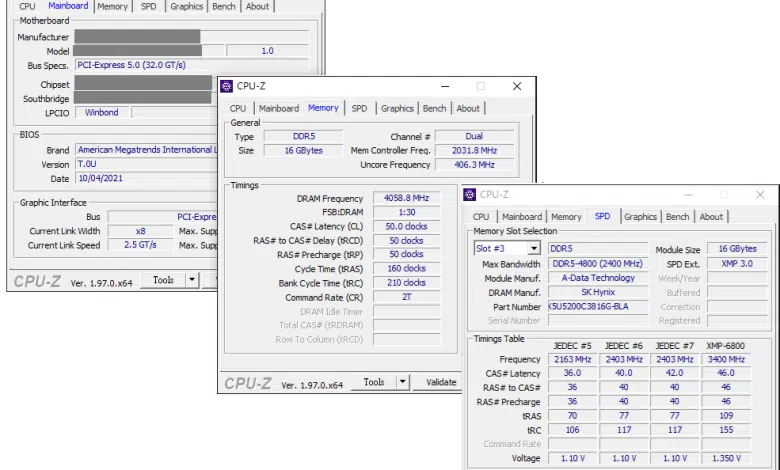Image resolution: width=780 pixels, height=470 pixels.
Task: Click the Current Link Width value x8
Action: pyautogui.click(x=140, y=231)
